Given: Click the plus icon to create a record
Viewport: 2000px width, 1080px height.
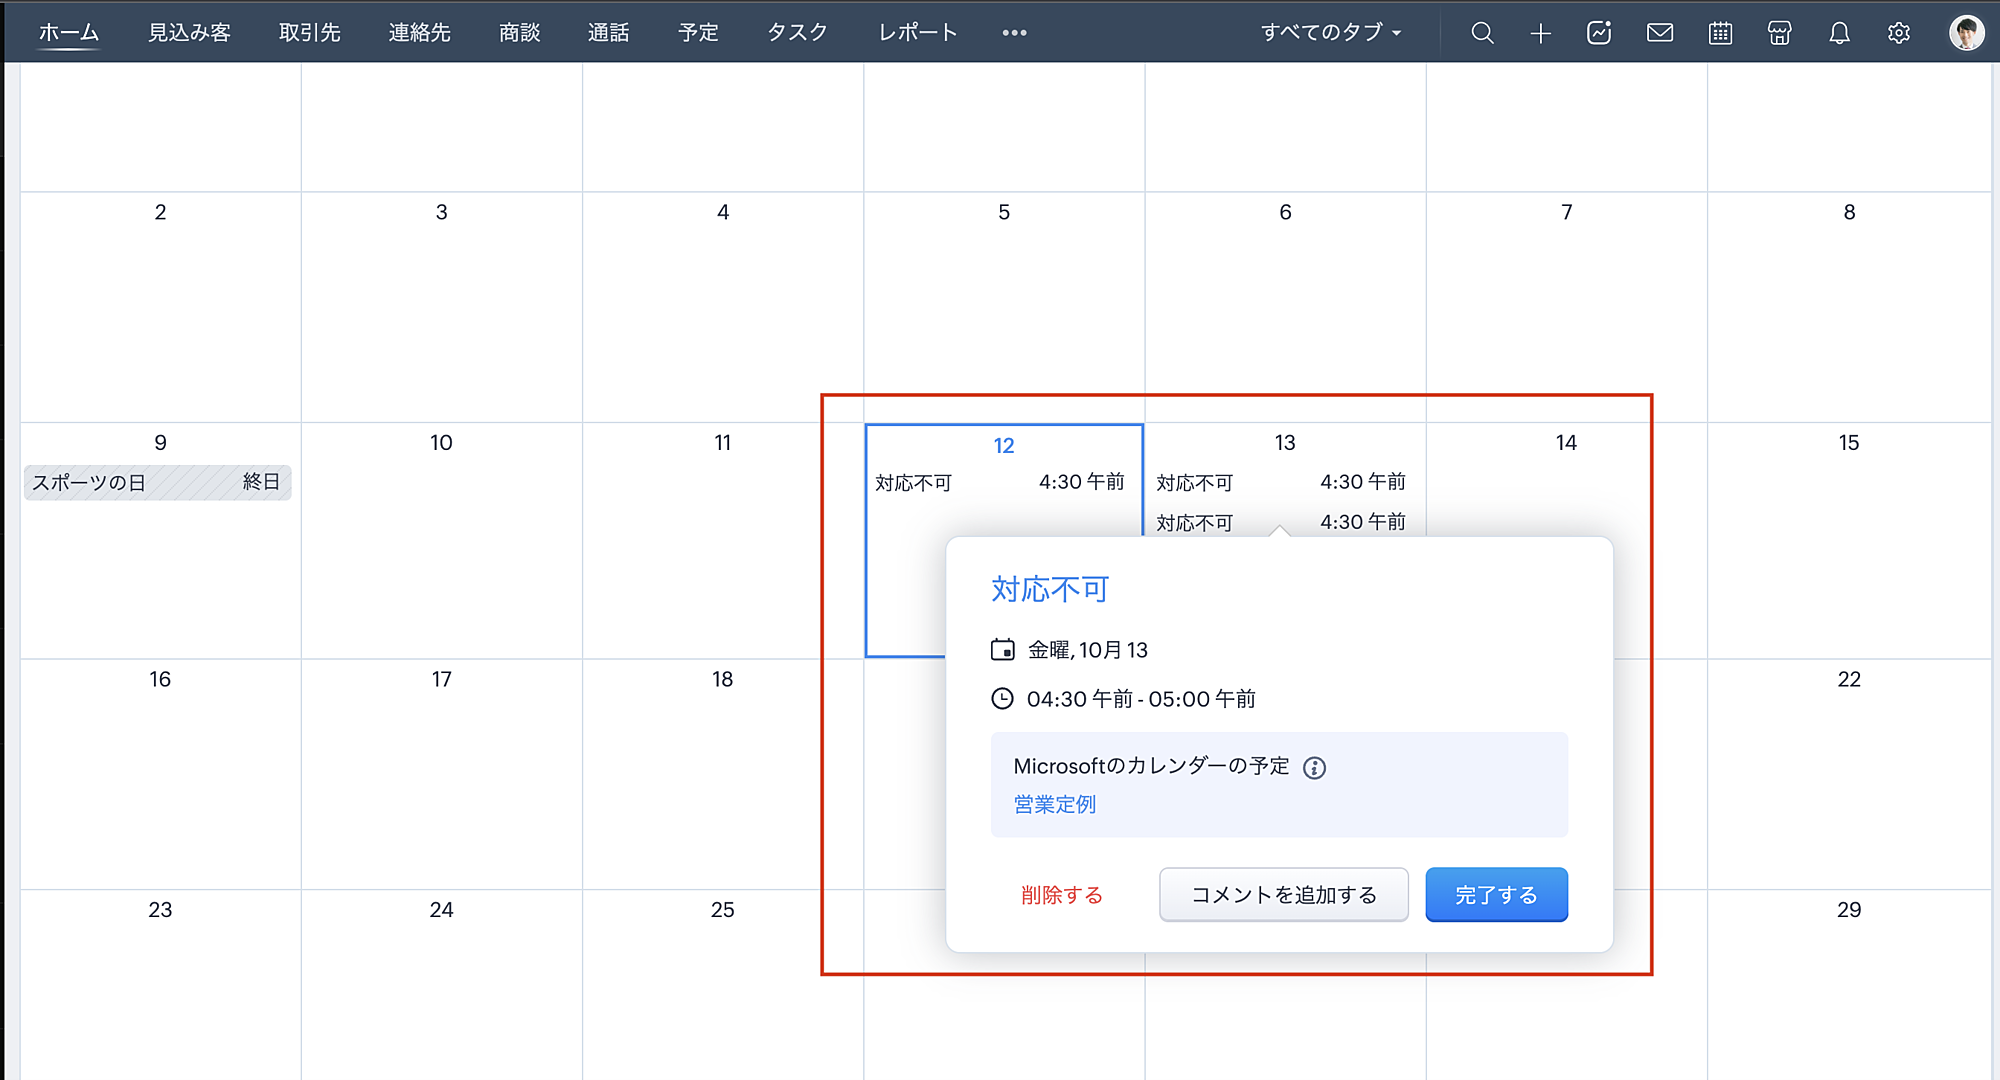Looking at the screenshot, I should coord(1540,33).
